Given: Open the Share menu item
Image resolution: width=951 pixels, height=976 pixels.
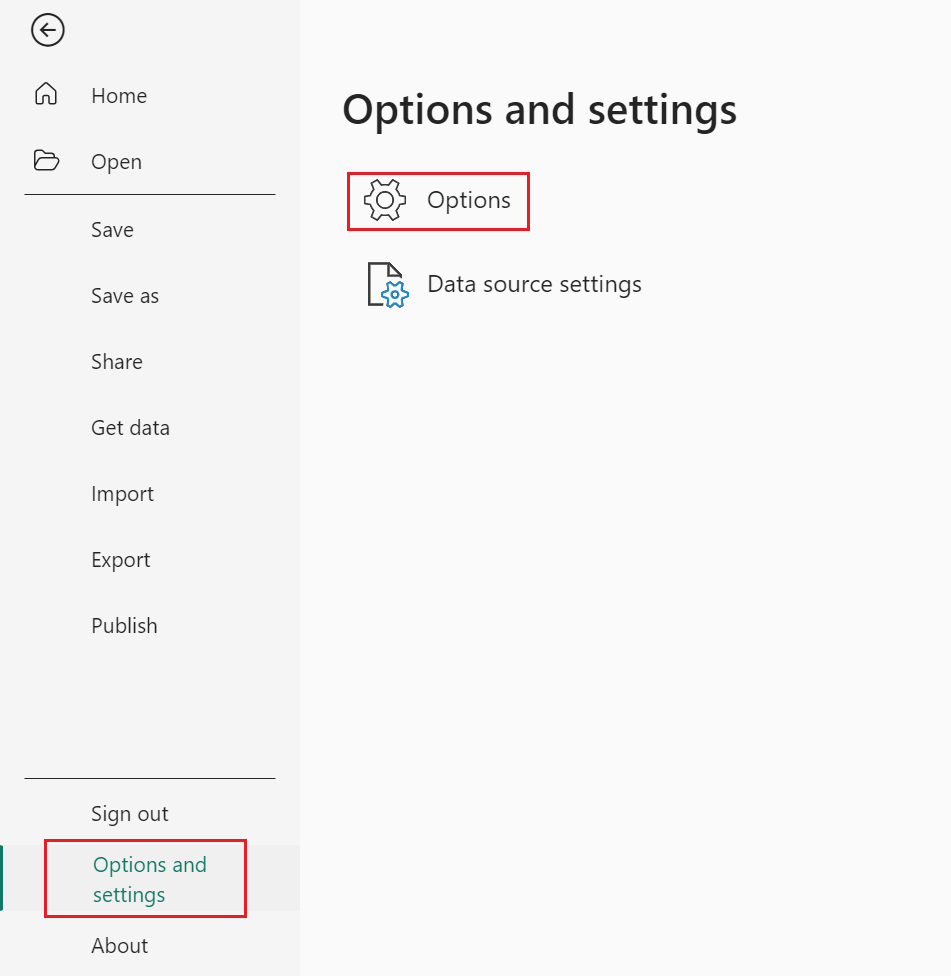Looking at the screenshot, I should 116,361.
